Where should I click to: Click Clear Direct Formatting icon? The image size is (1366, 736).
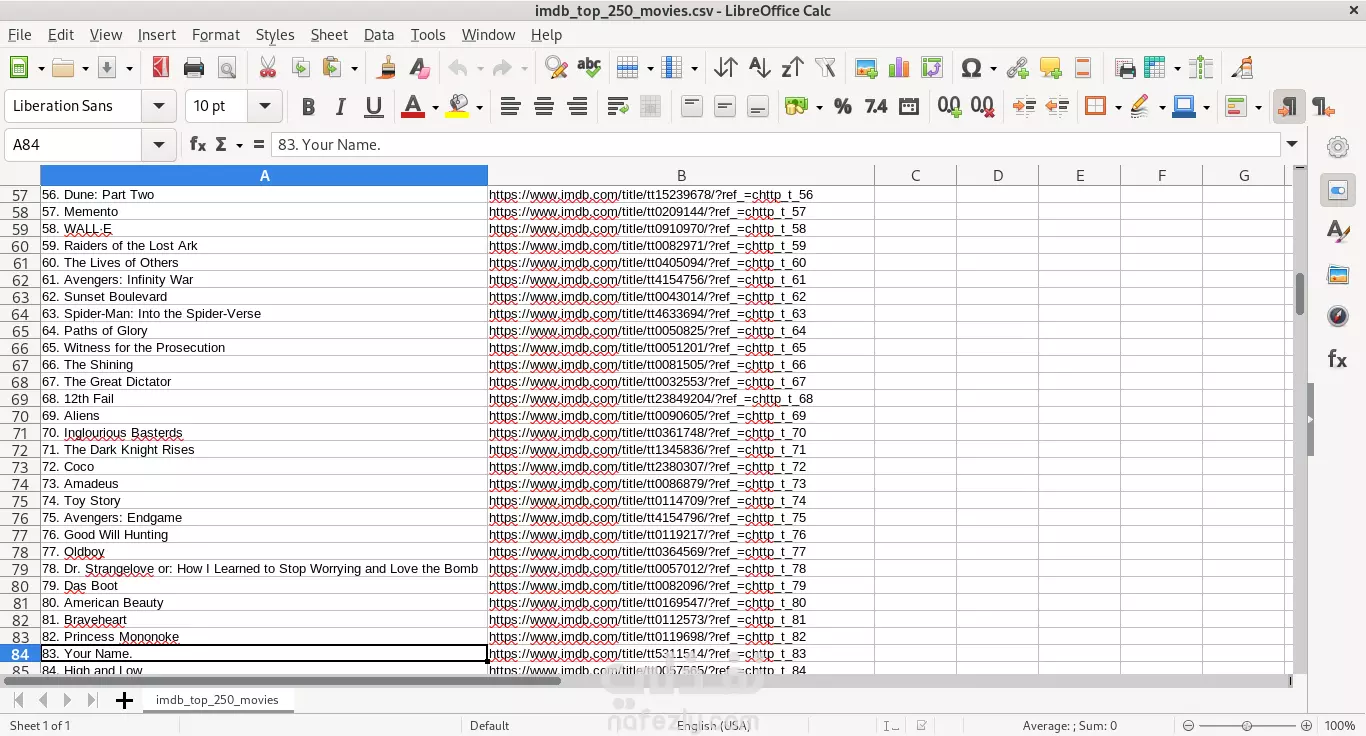420,68
